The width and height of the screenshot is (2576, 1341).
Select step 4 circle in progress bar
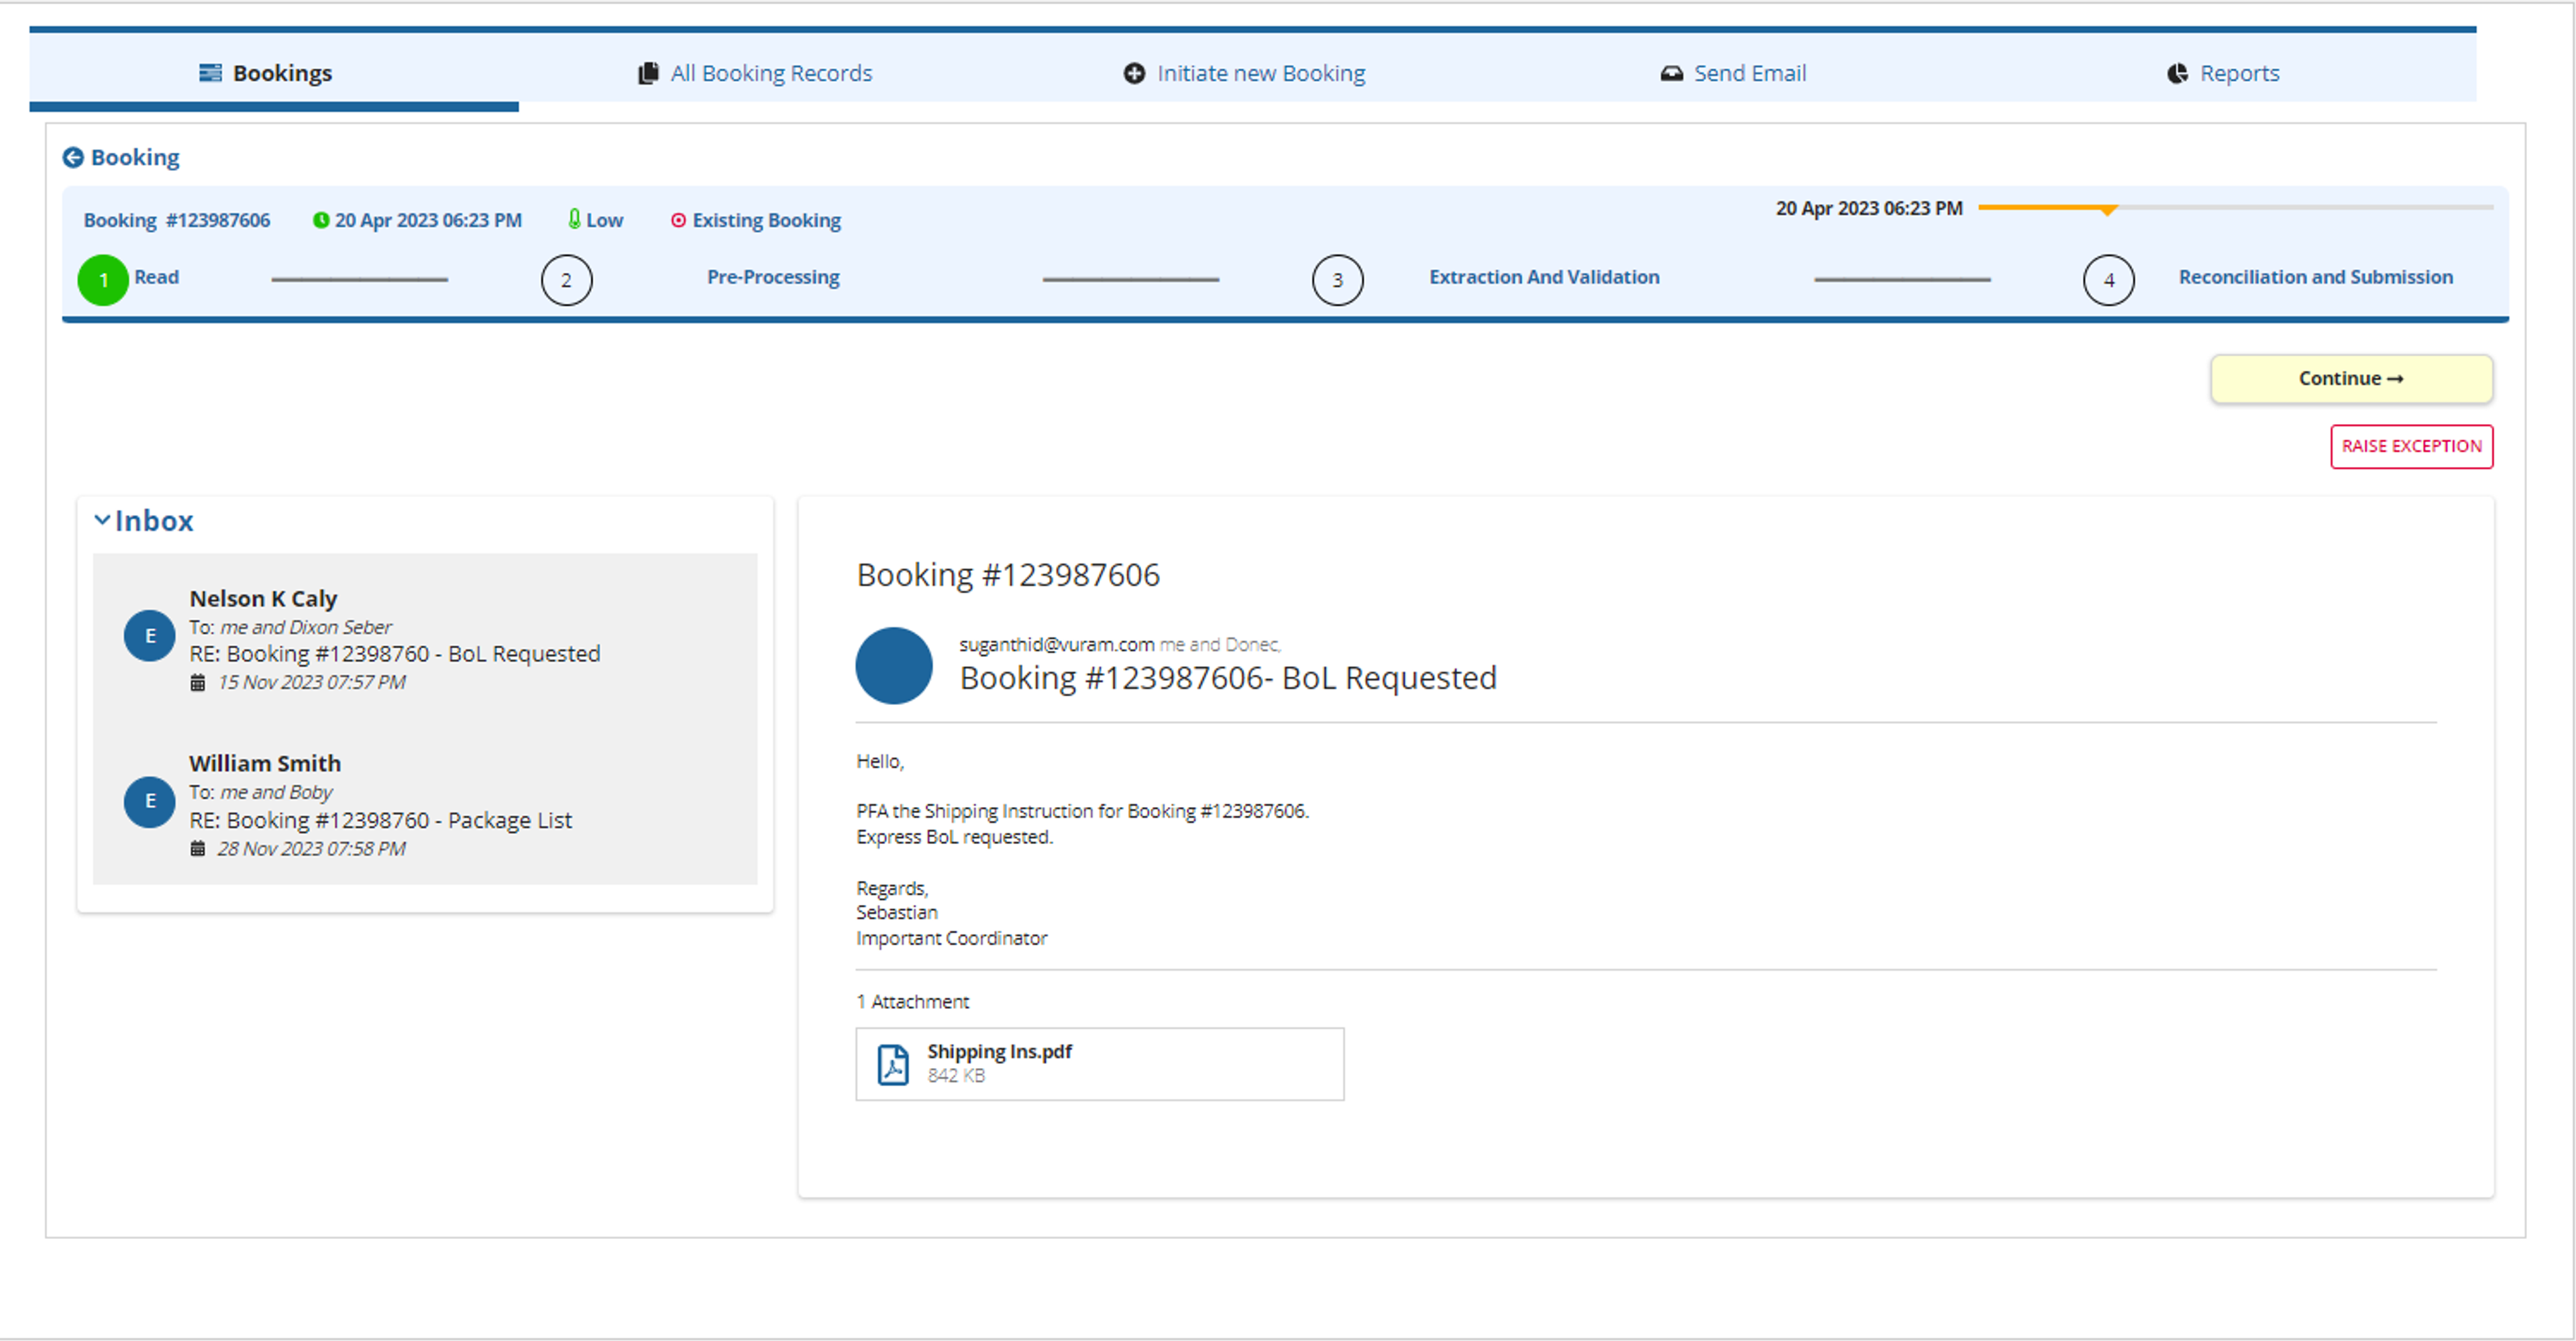(2108, 280)
